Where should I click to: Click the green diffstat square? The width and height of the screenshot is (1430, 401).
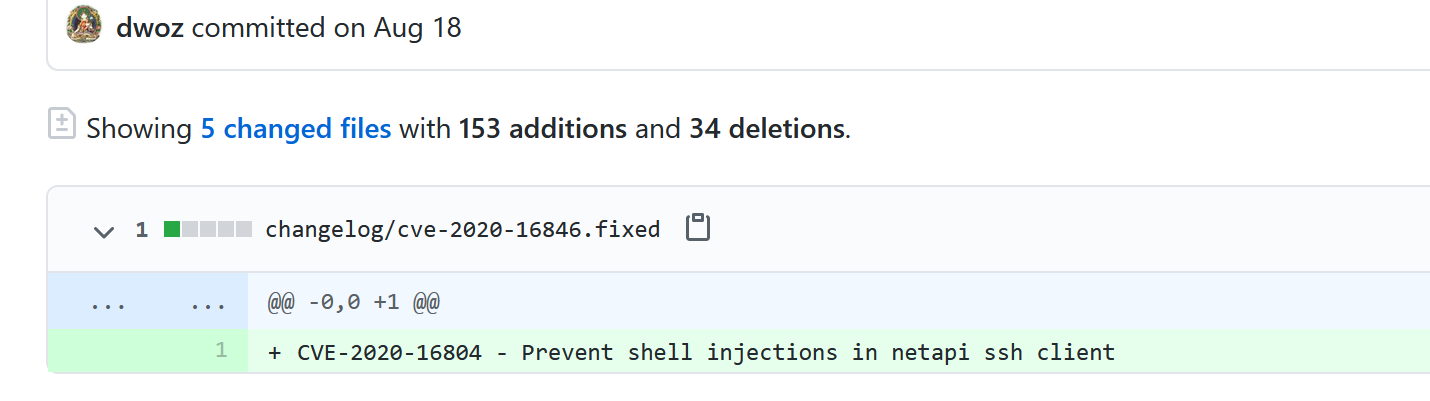[x=172, y=230]
